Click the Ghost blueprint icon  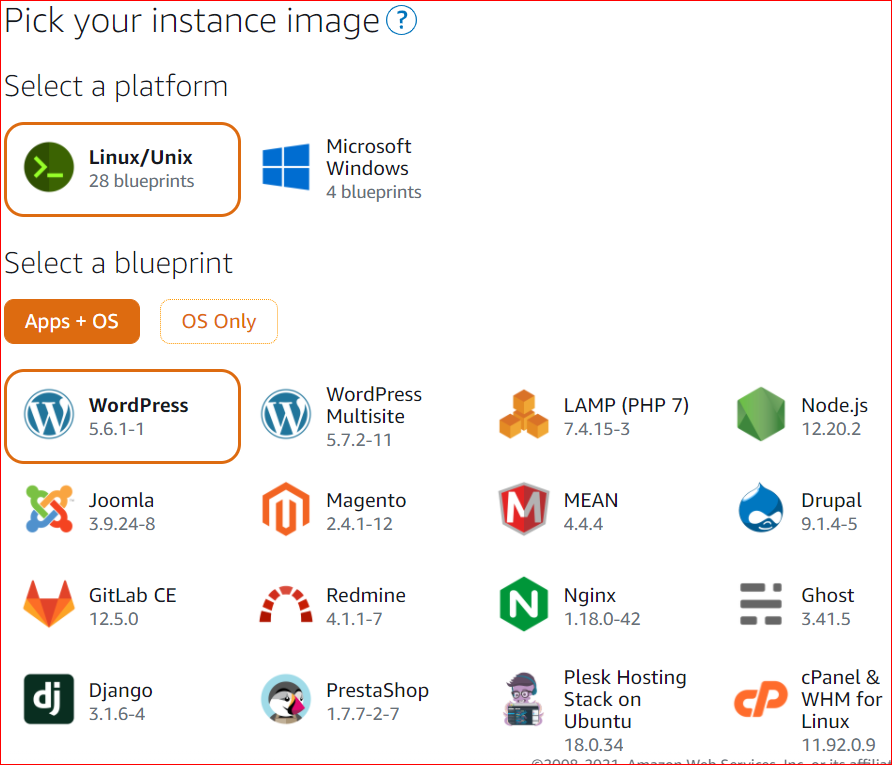761,604
